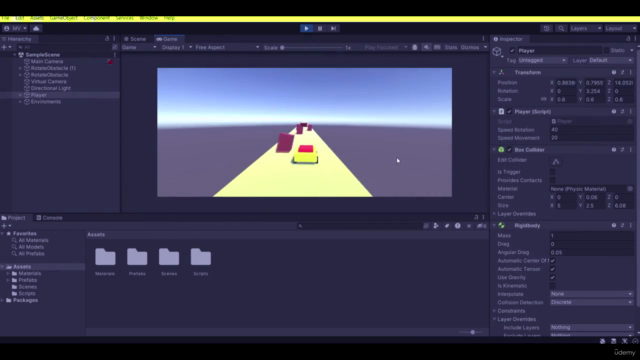This screenshot has width=640, height=360.
Task: Toggle Player Script enabled checkbox
Action: 509,111
